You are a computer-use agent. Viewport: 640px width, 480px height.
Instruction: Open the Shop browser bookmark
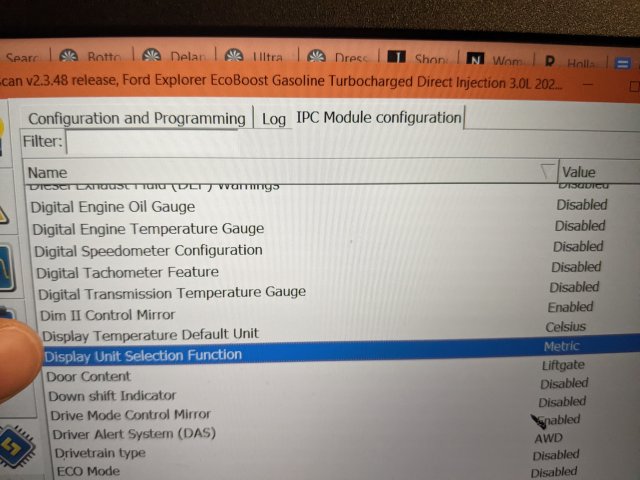[417, 58]
